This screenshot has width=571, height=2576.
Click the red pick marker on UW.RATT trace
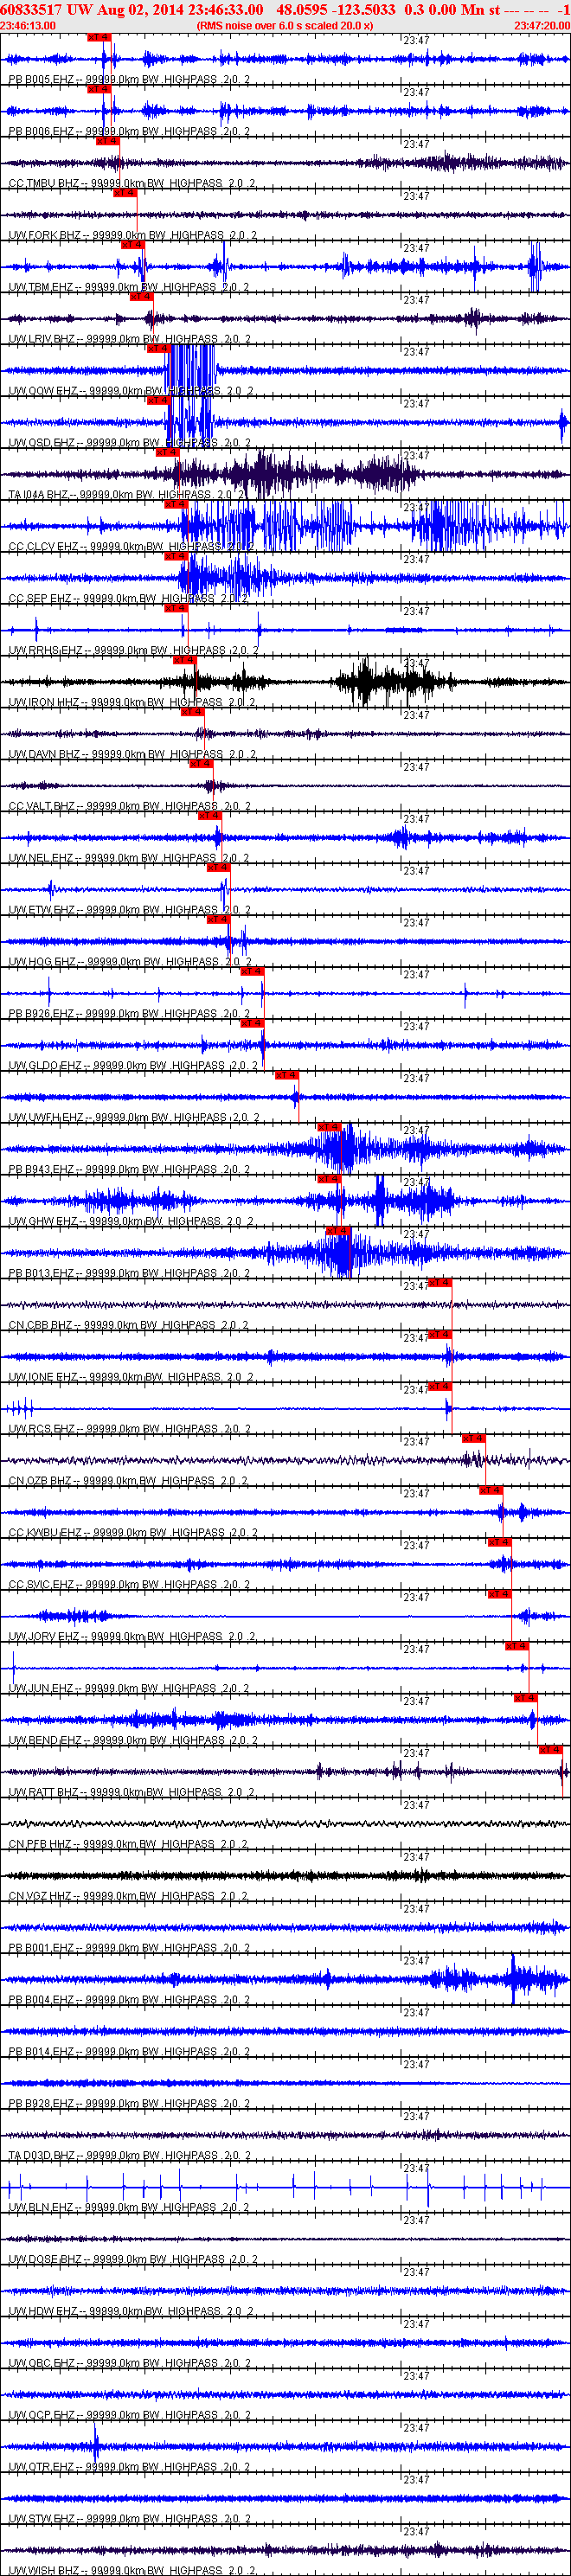551,1749
